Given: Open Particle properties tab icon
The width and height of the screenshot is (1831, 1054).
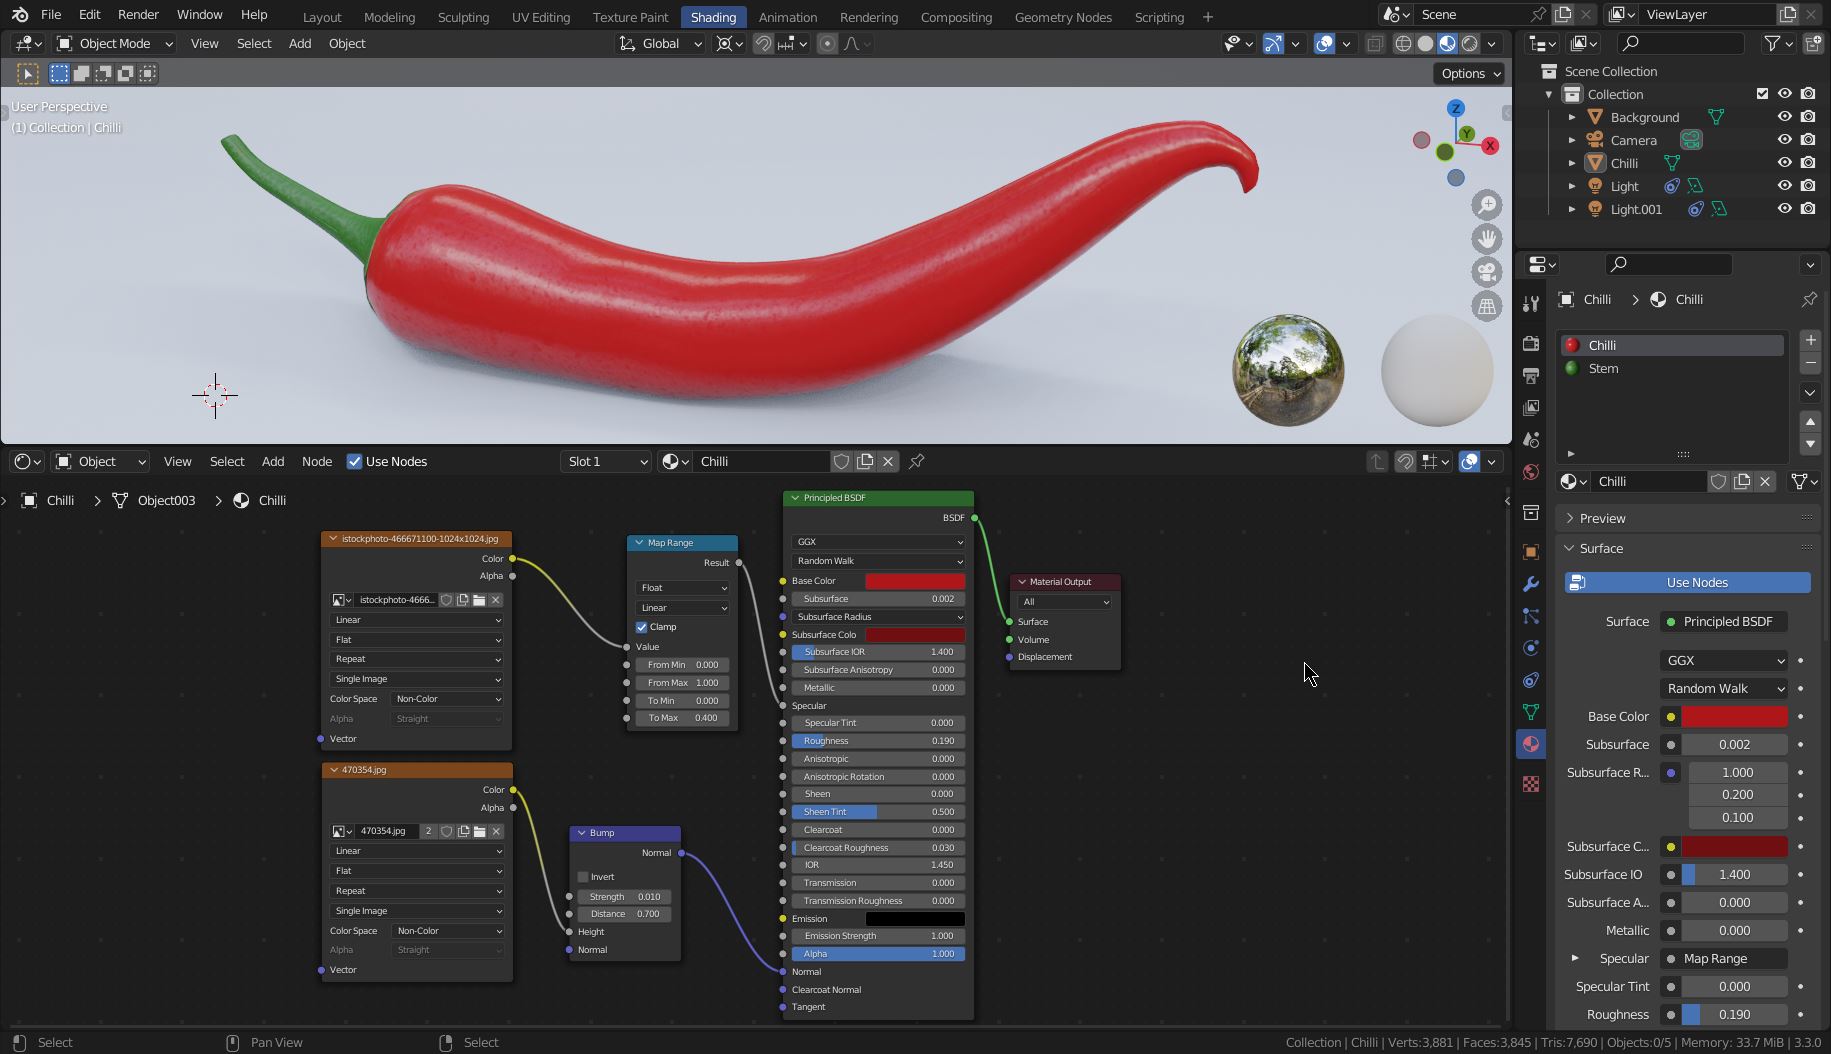Looking at the screenshot, I should pyautogui.click(x=1530, y=616).
